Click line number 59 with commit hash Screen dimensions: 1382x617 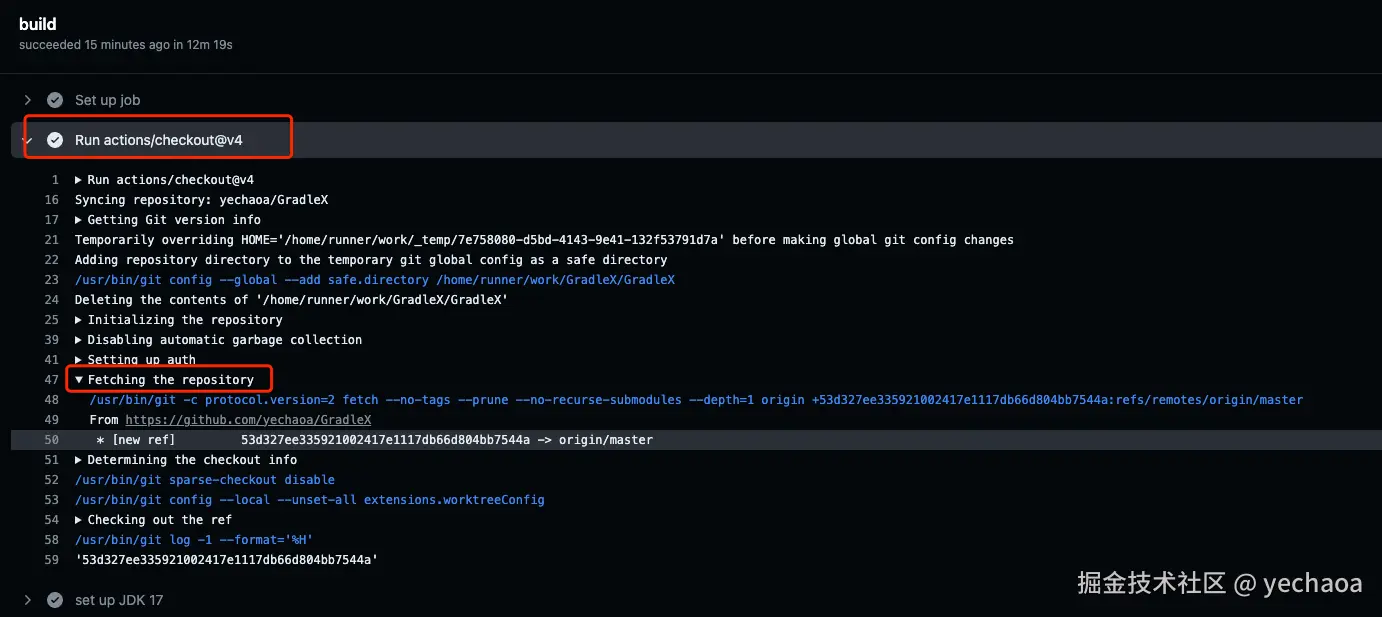click(x=51, y=560)
